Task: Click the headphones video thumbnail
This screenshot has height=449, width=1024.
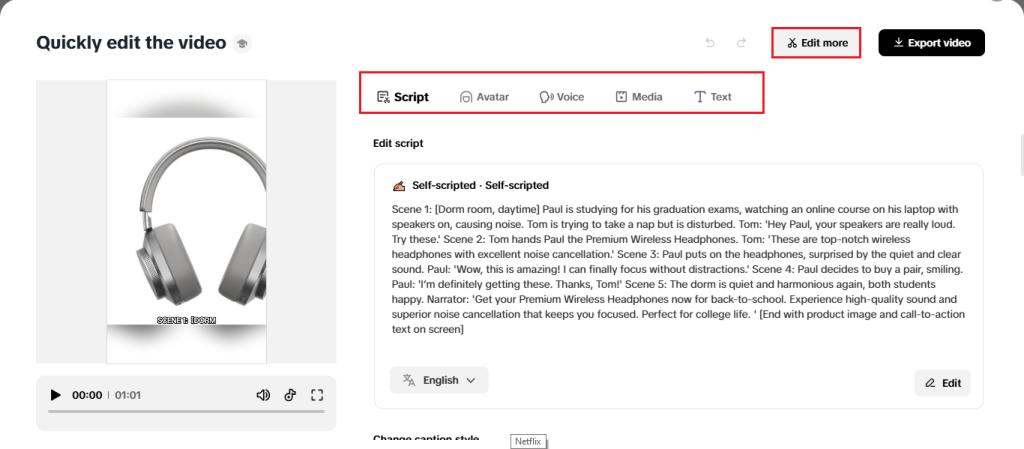Action: coord(186,221)
